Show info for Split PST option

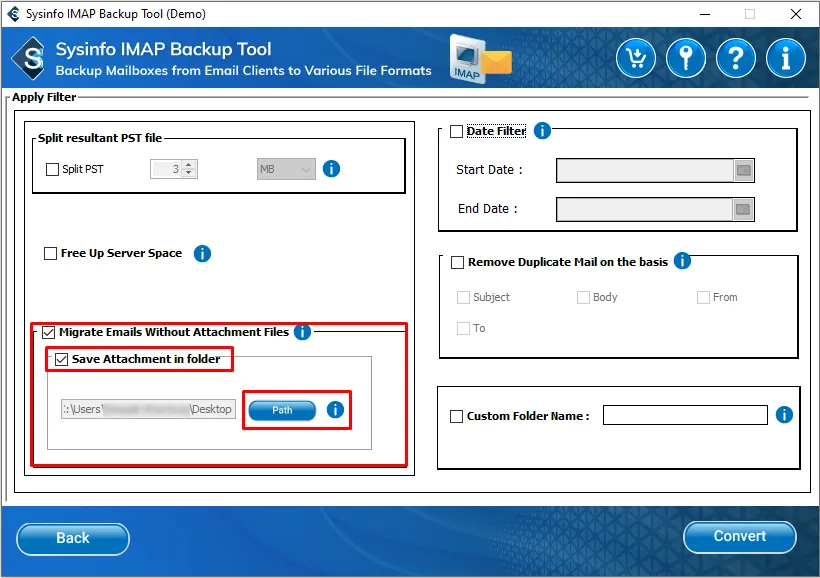point(331,168)
